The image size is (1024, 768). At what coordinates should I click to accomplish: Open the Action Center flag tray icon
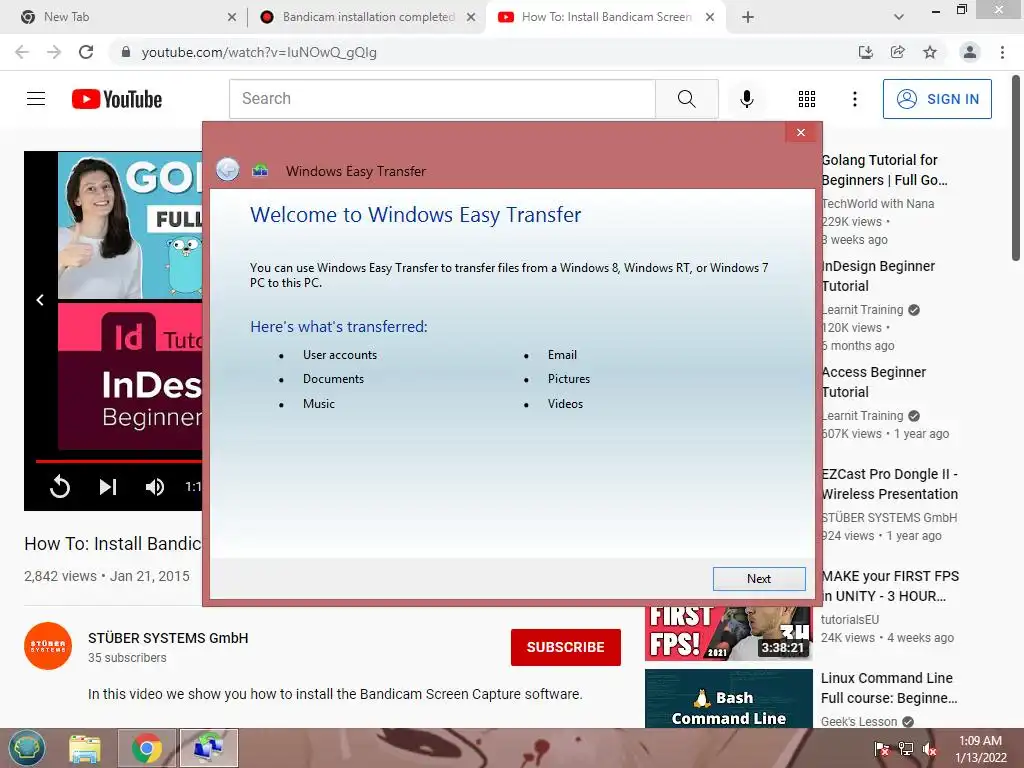click(881, 748)
